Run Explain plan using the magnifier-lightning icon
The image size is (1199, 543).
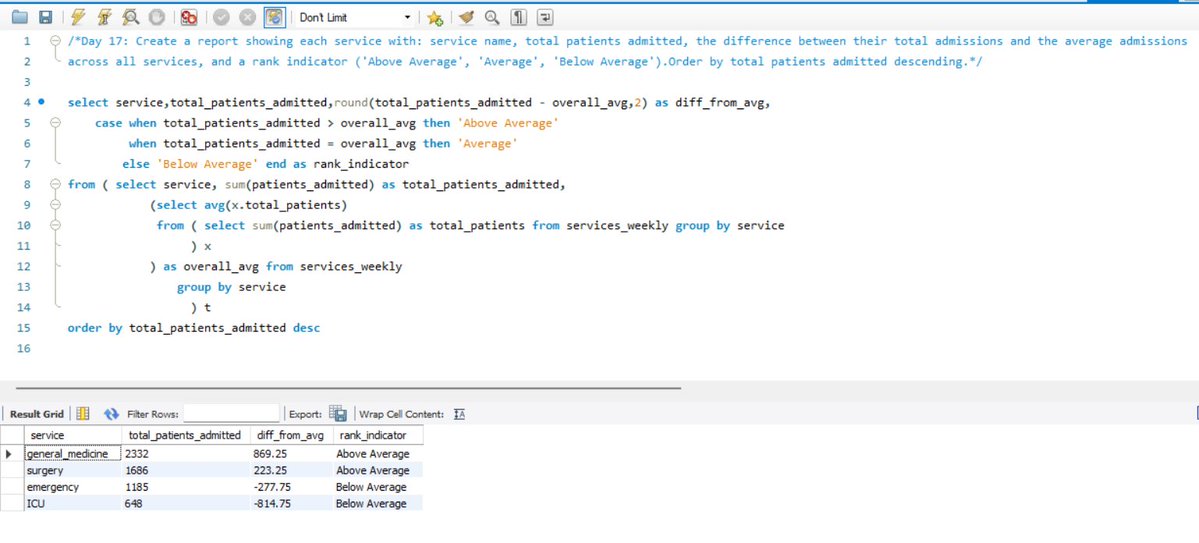[x=130, y=17]
